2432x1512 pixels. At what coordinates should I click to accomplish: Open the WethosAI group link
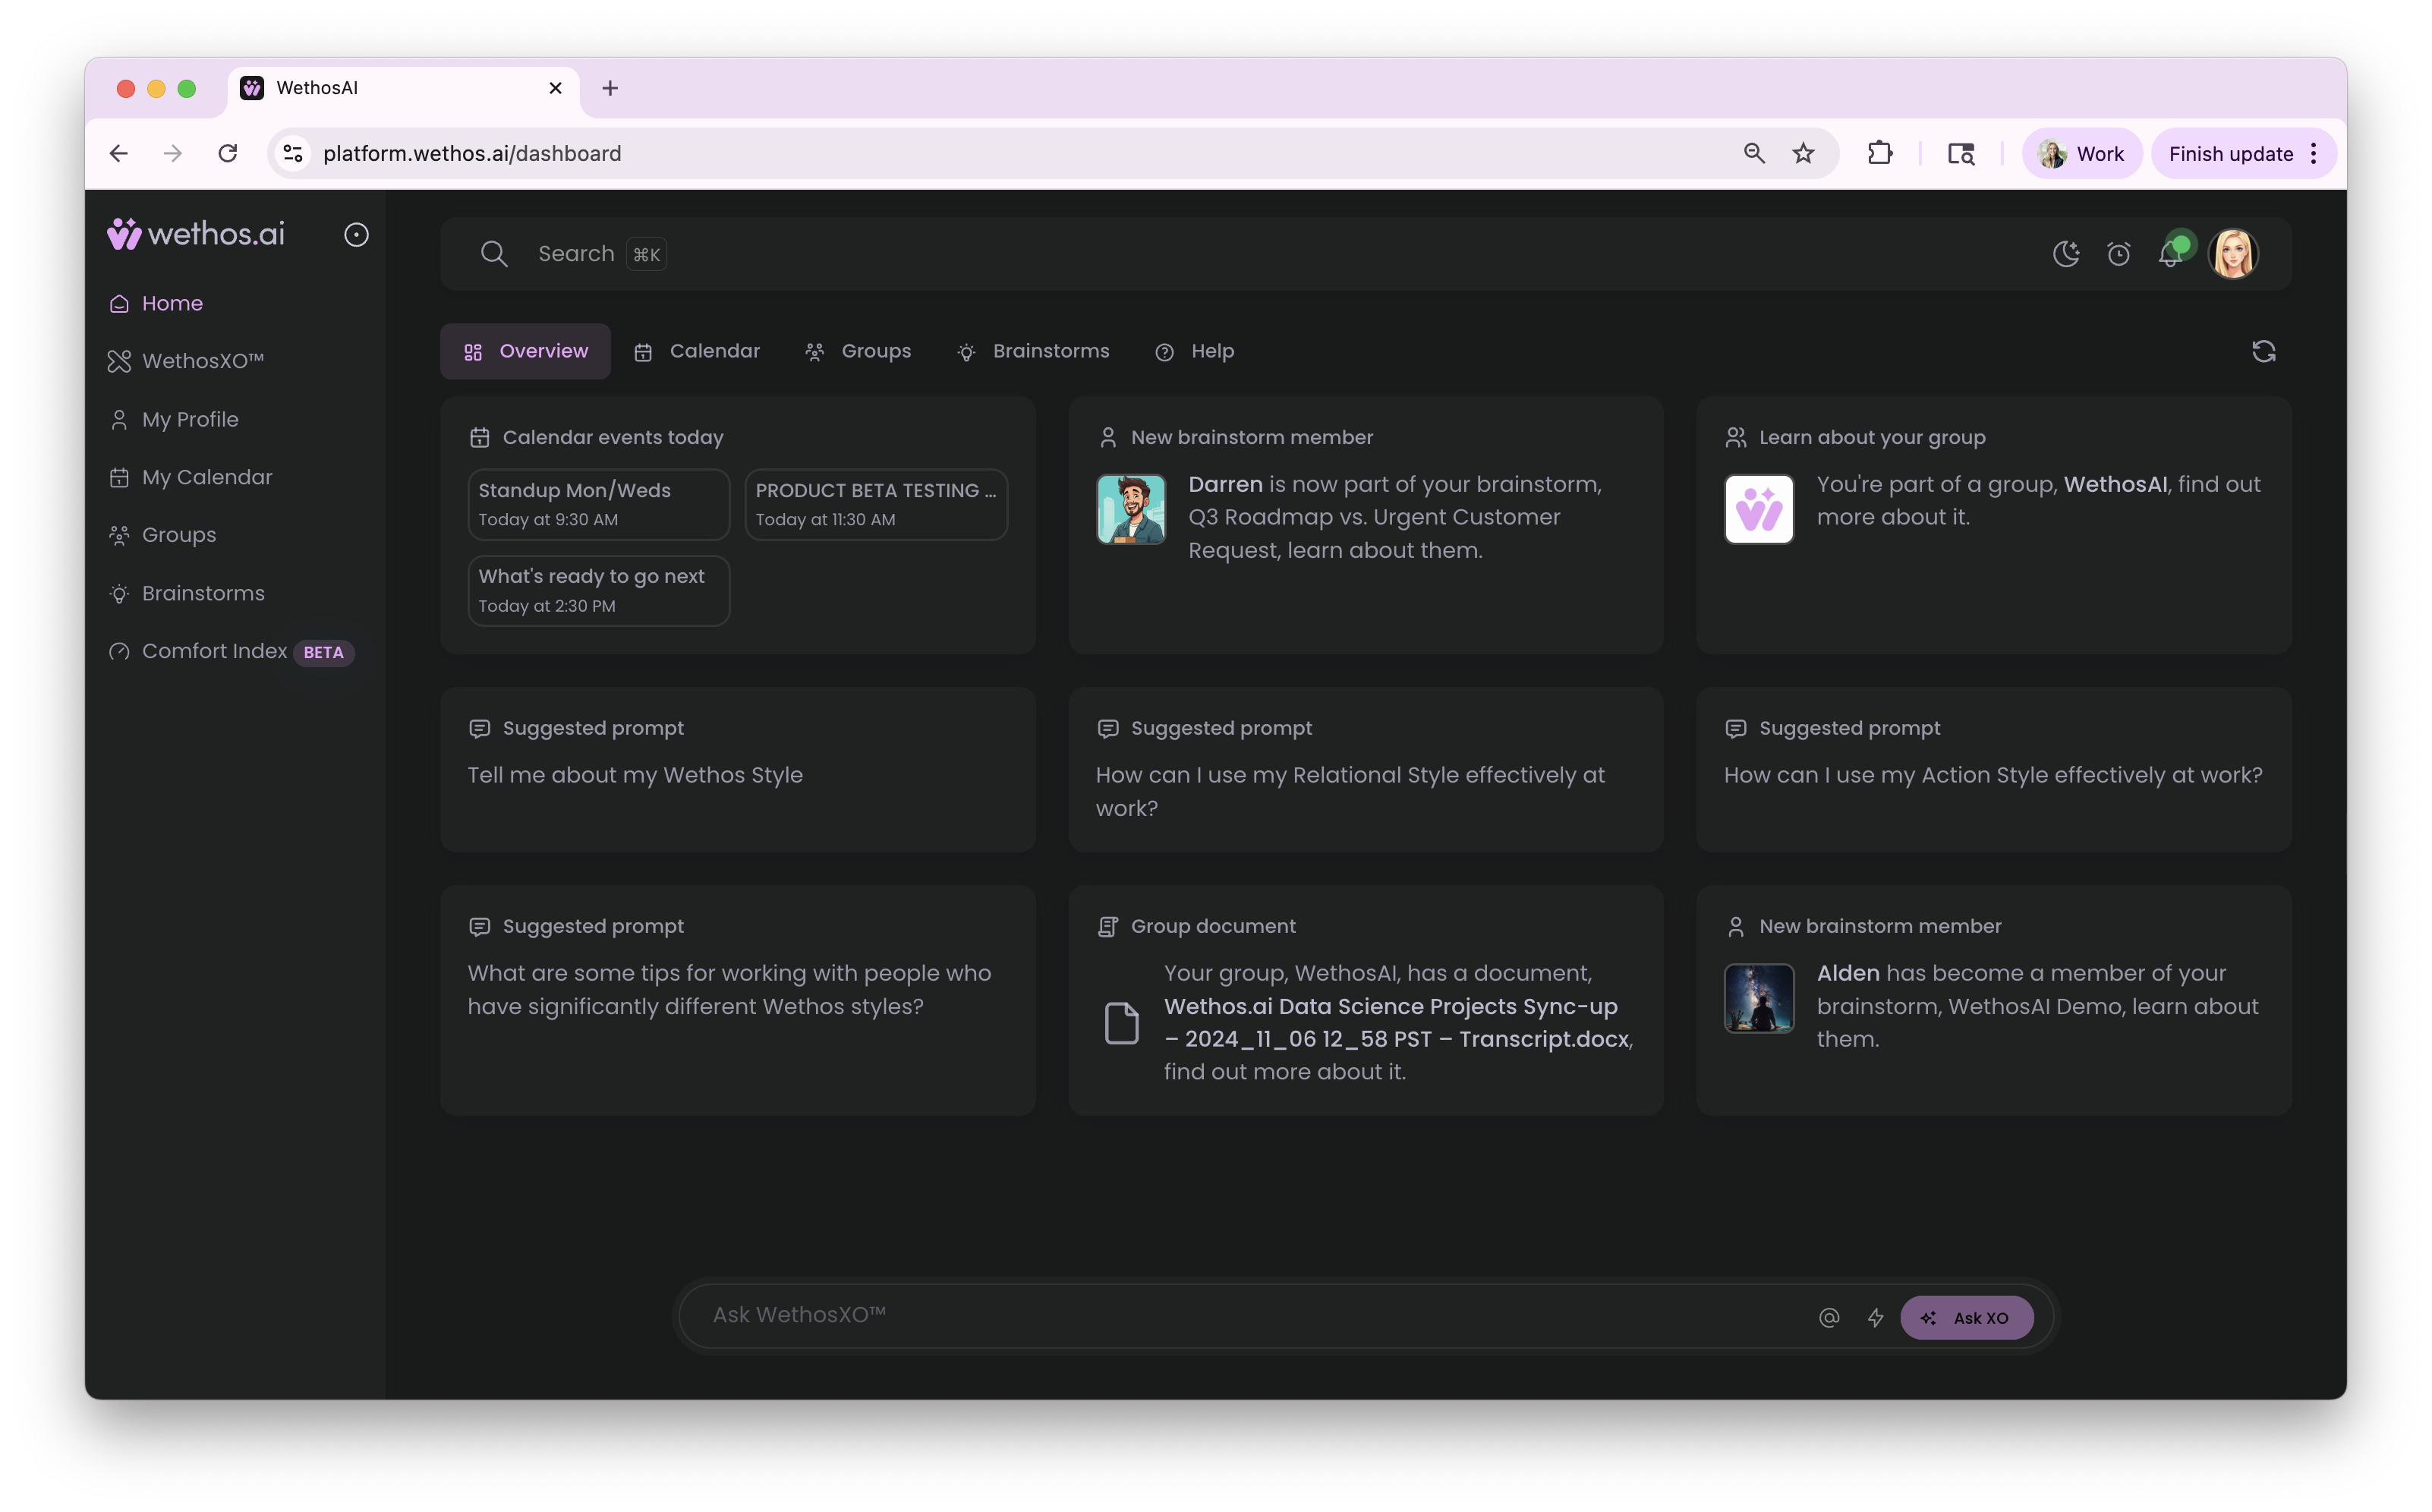pos(2115,484)
